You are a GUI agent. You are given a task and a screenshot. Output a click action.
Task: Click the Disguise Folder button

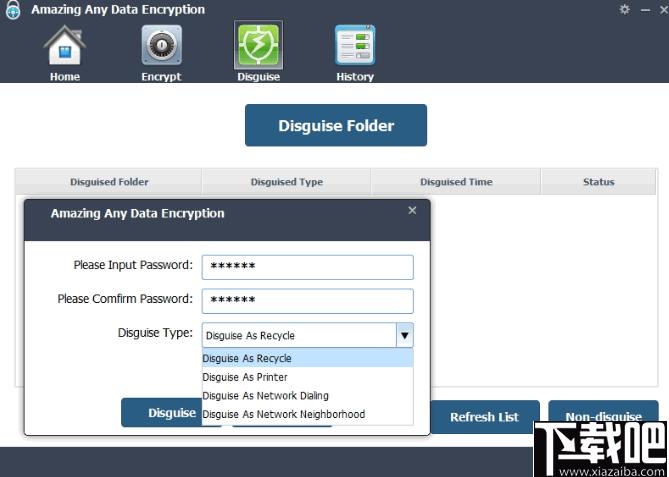pyautogui.click(x=336, y=125)
